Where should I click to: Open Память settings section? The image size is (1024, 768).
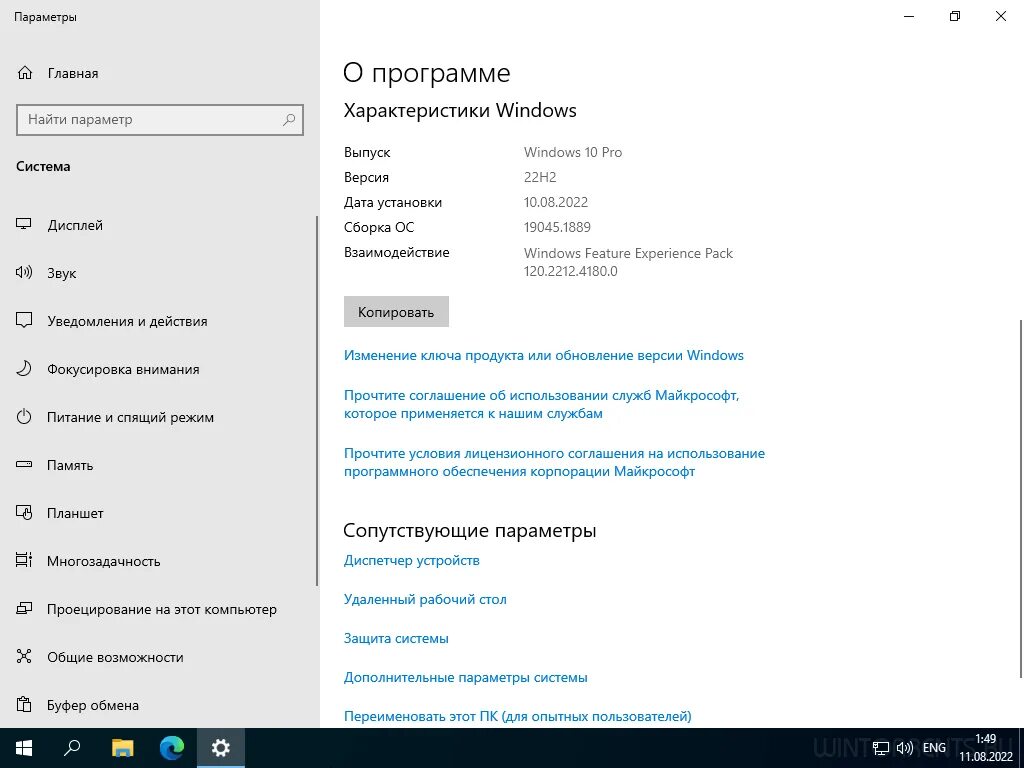[x=70, y=465]
